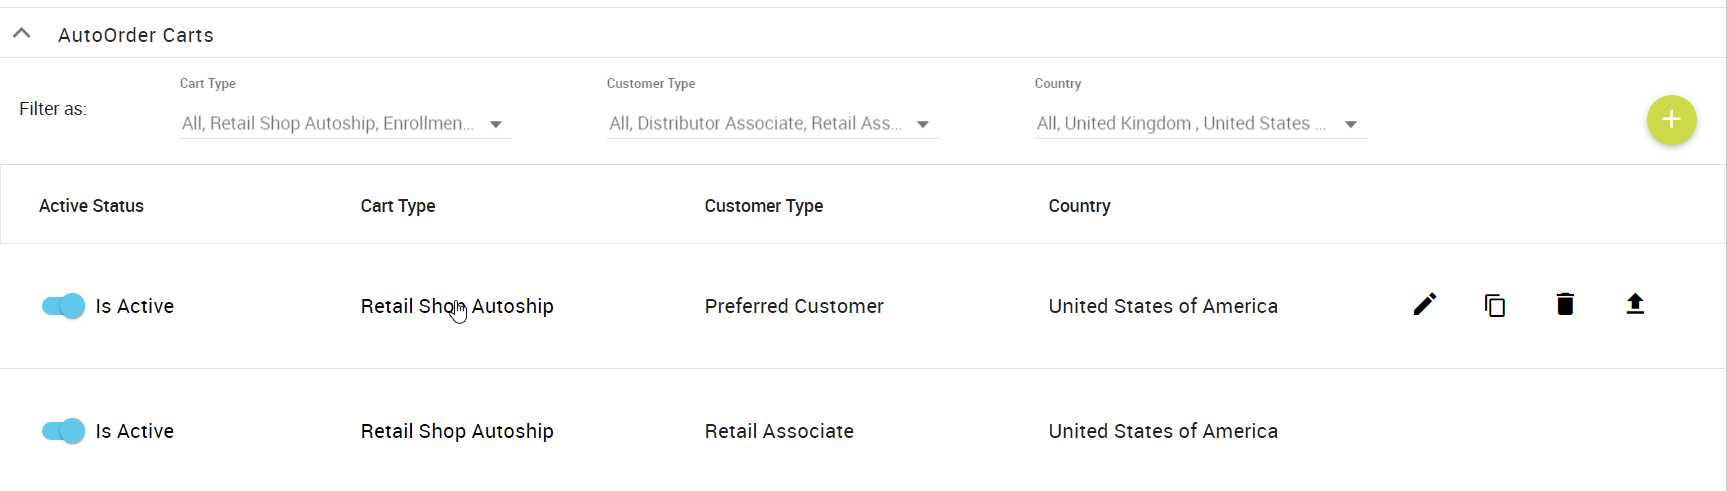The height and width of the screenshot is (491, 1727).
Task: Open the Customer Type filter dropdown
Action: (x=772, y=124)
